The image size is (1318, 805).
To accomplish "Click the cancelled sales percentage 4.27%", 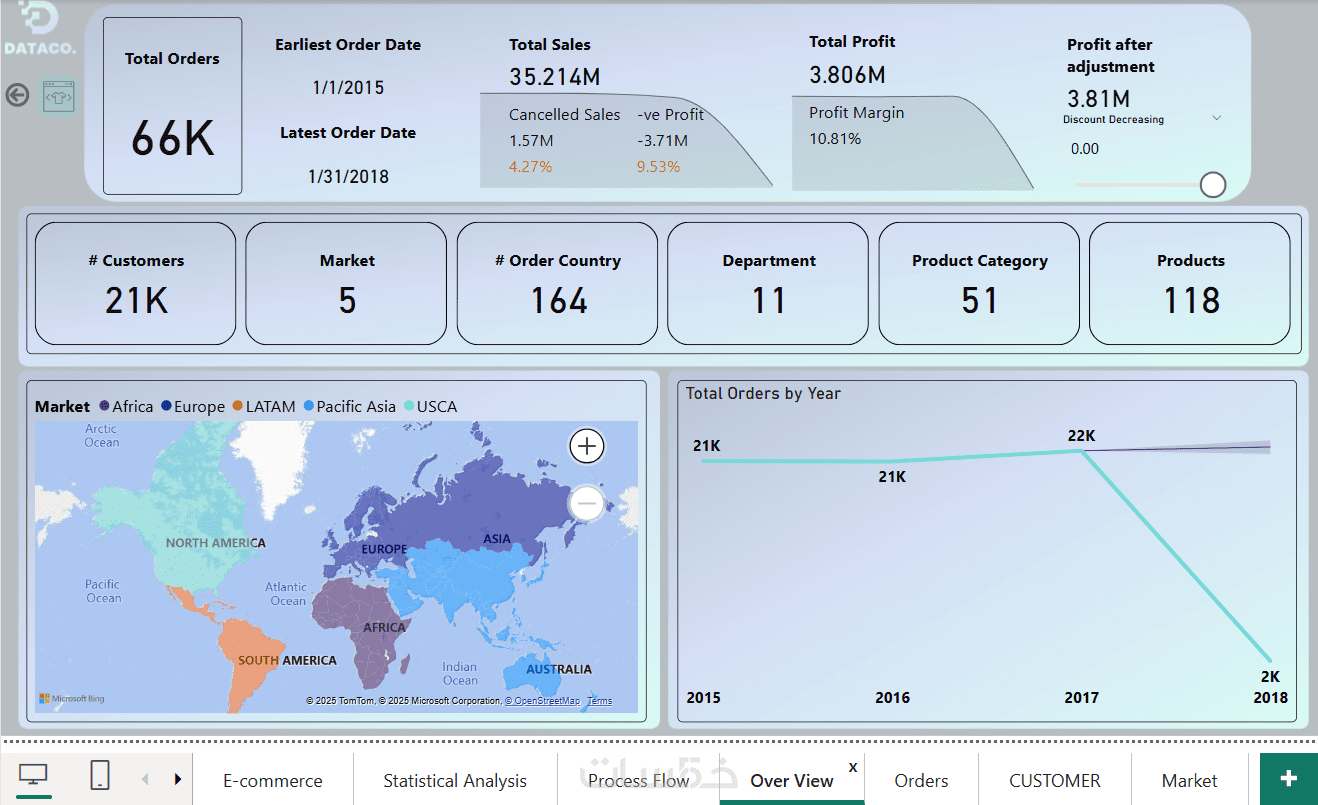I will [531, 167].
